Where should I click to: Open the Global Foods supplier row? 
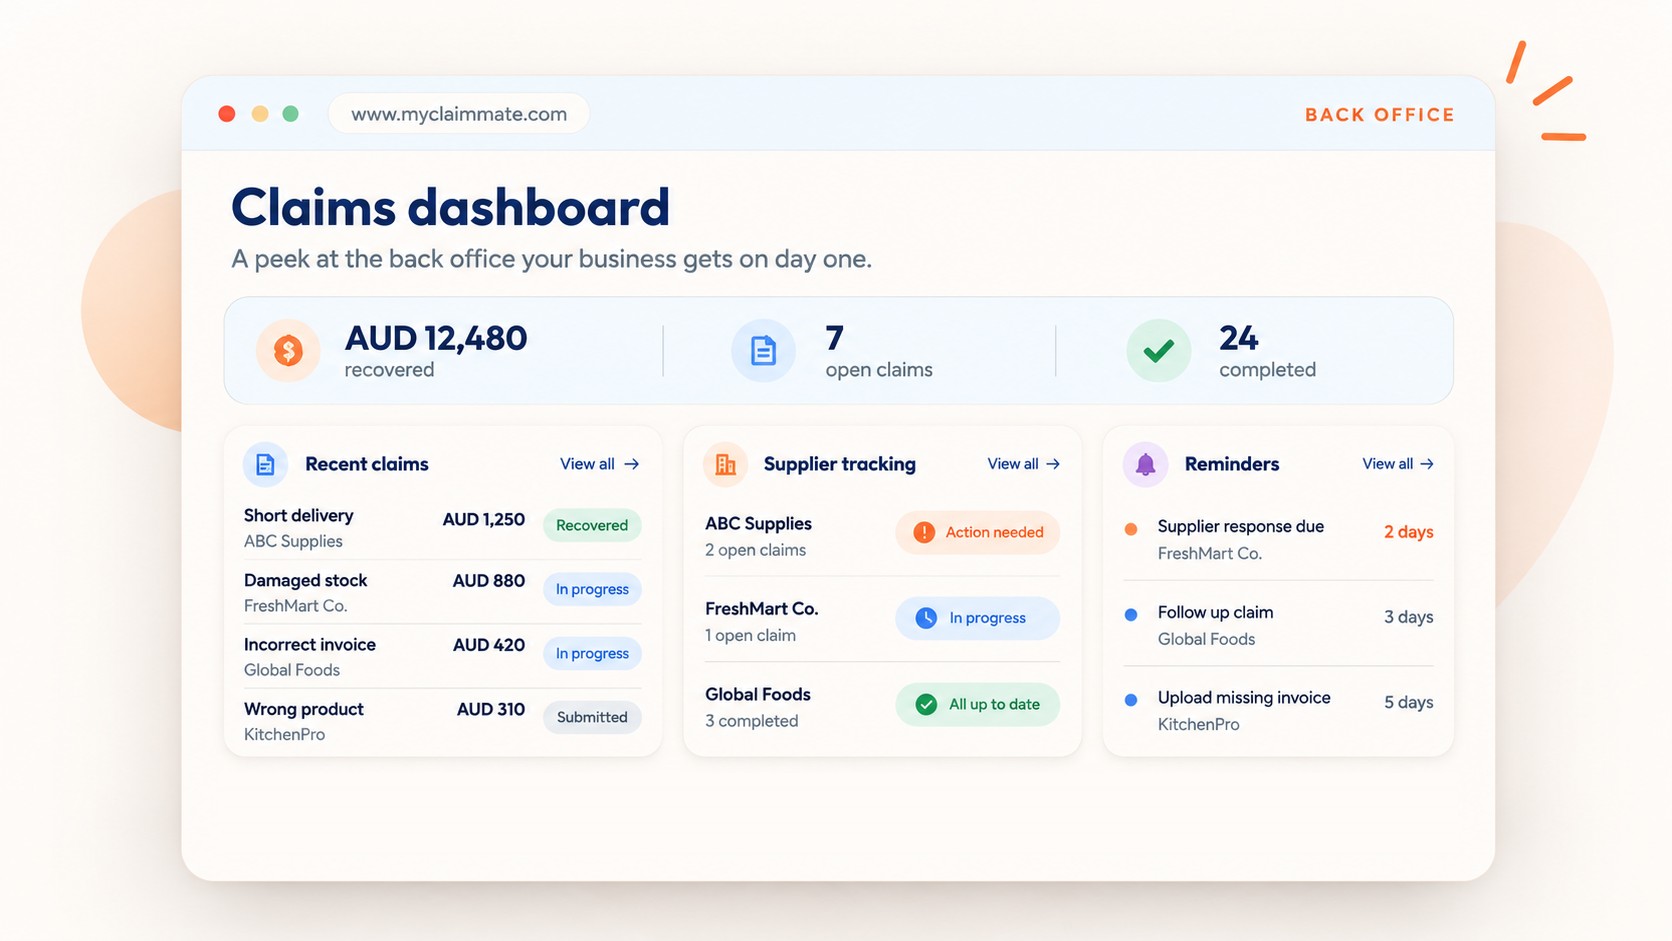(x=882, y=706)
